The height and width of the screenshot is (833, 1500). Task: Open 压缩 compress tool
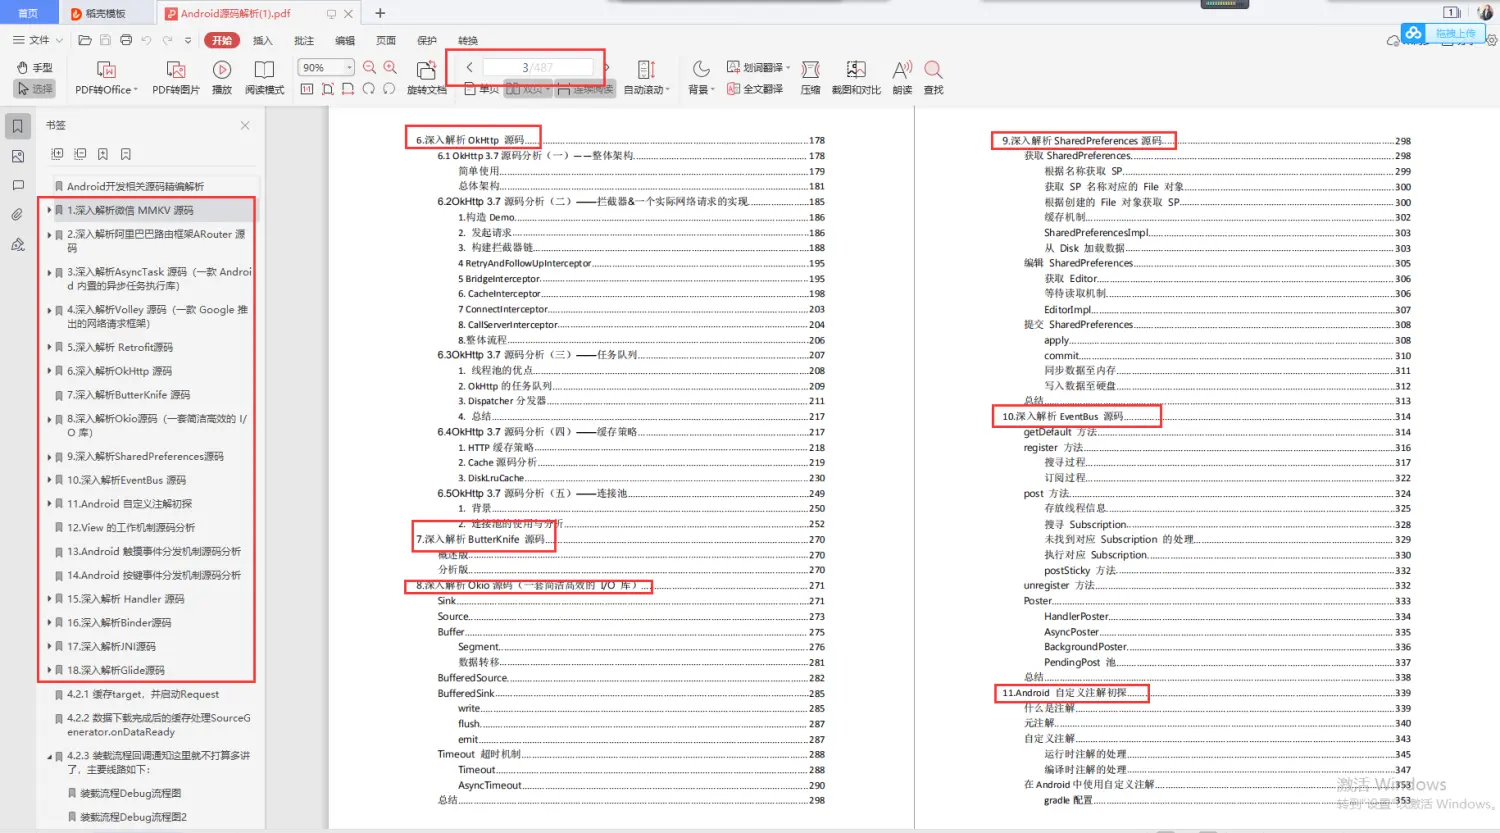[810, 78]
